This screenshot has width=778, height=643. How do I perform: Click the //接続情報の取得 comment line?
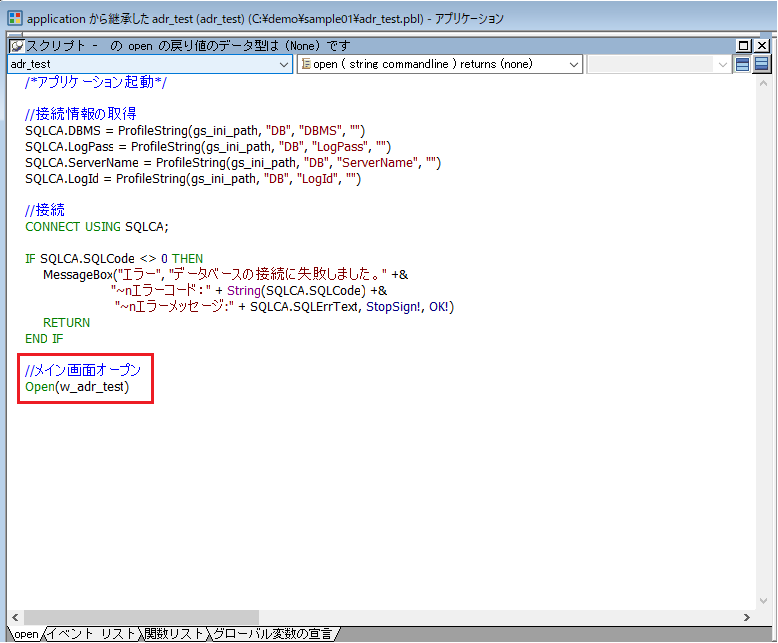80,113
